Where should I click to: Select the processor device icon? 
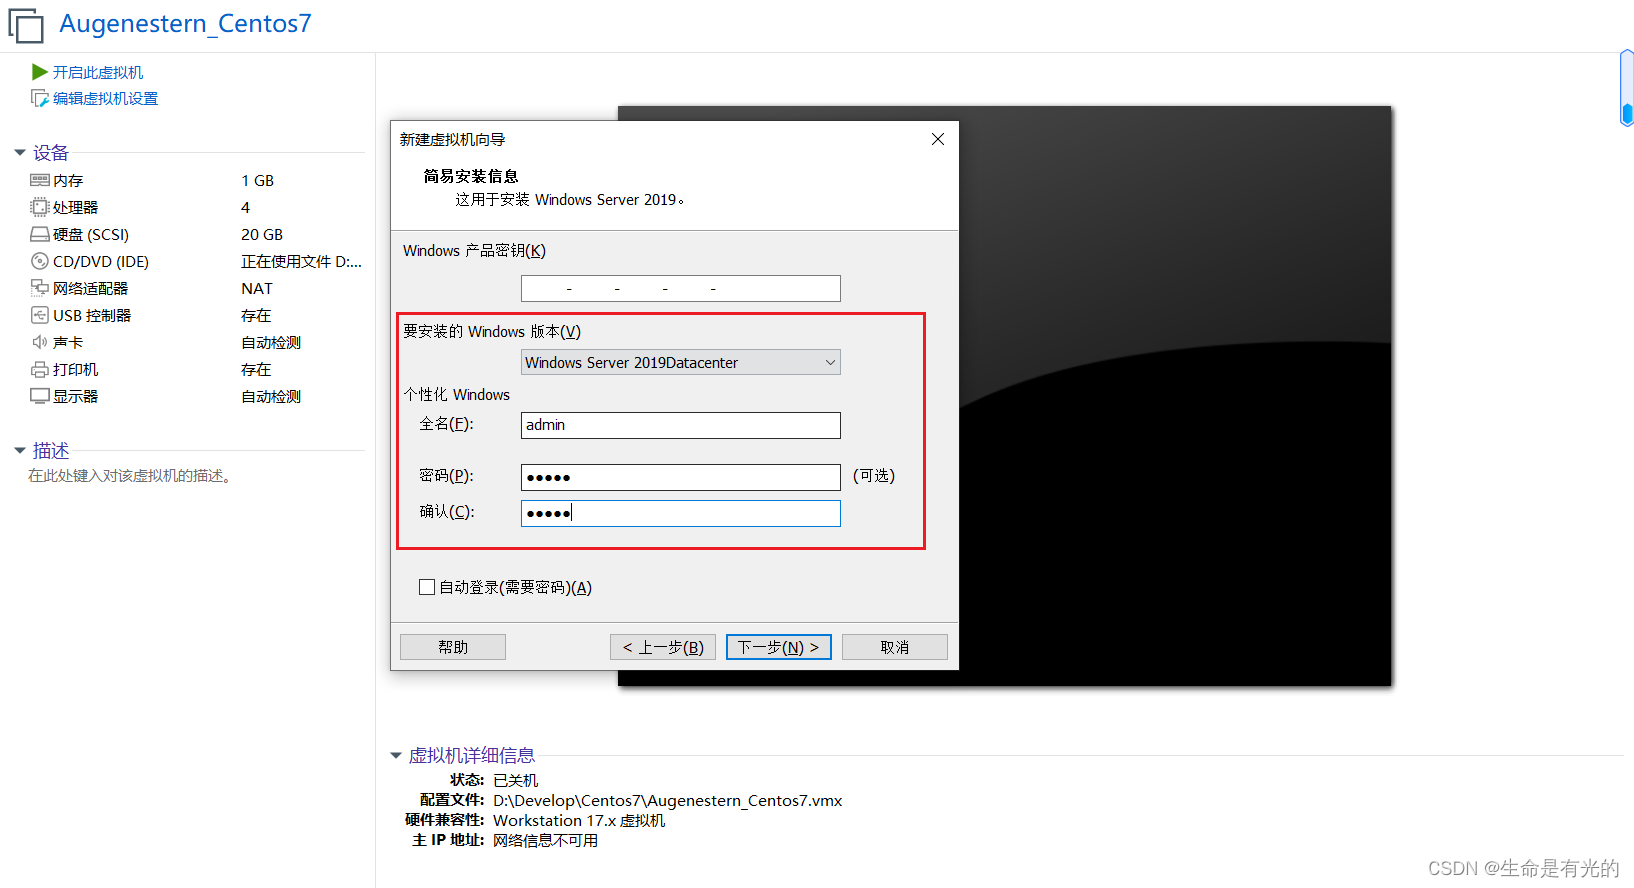(40, 207)
